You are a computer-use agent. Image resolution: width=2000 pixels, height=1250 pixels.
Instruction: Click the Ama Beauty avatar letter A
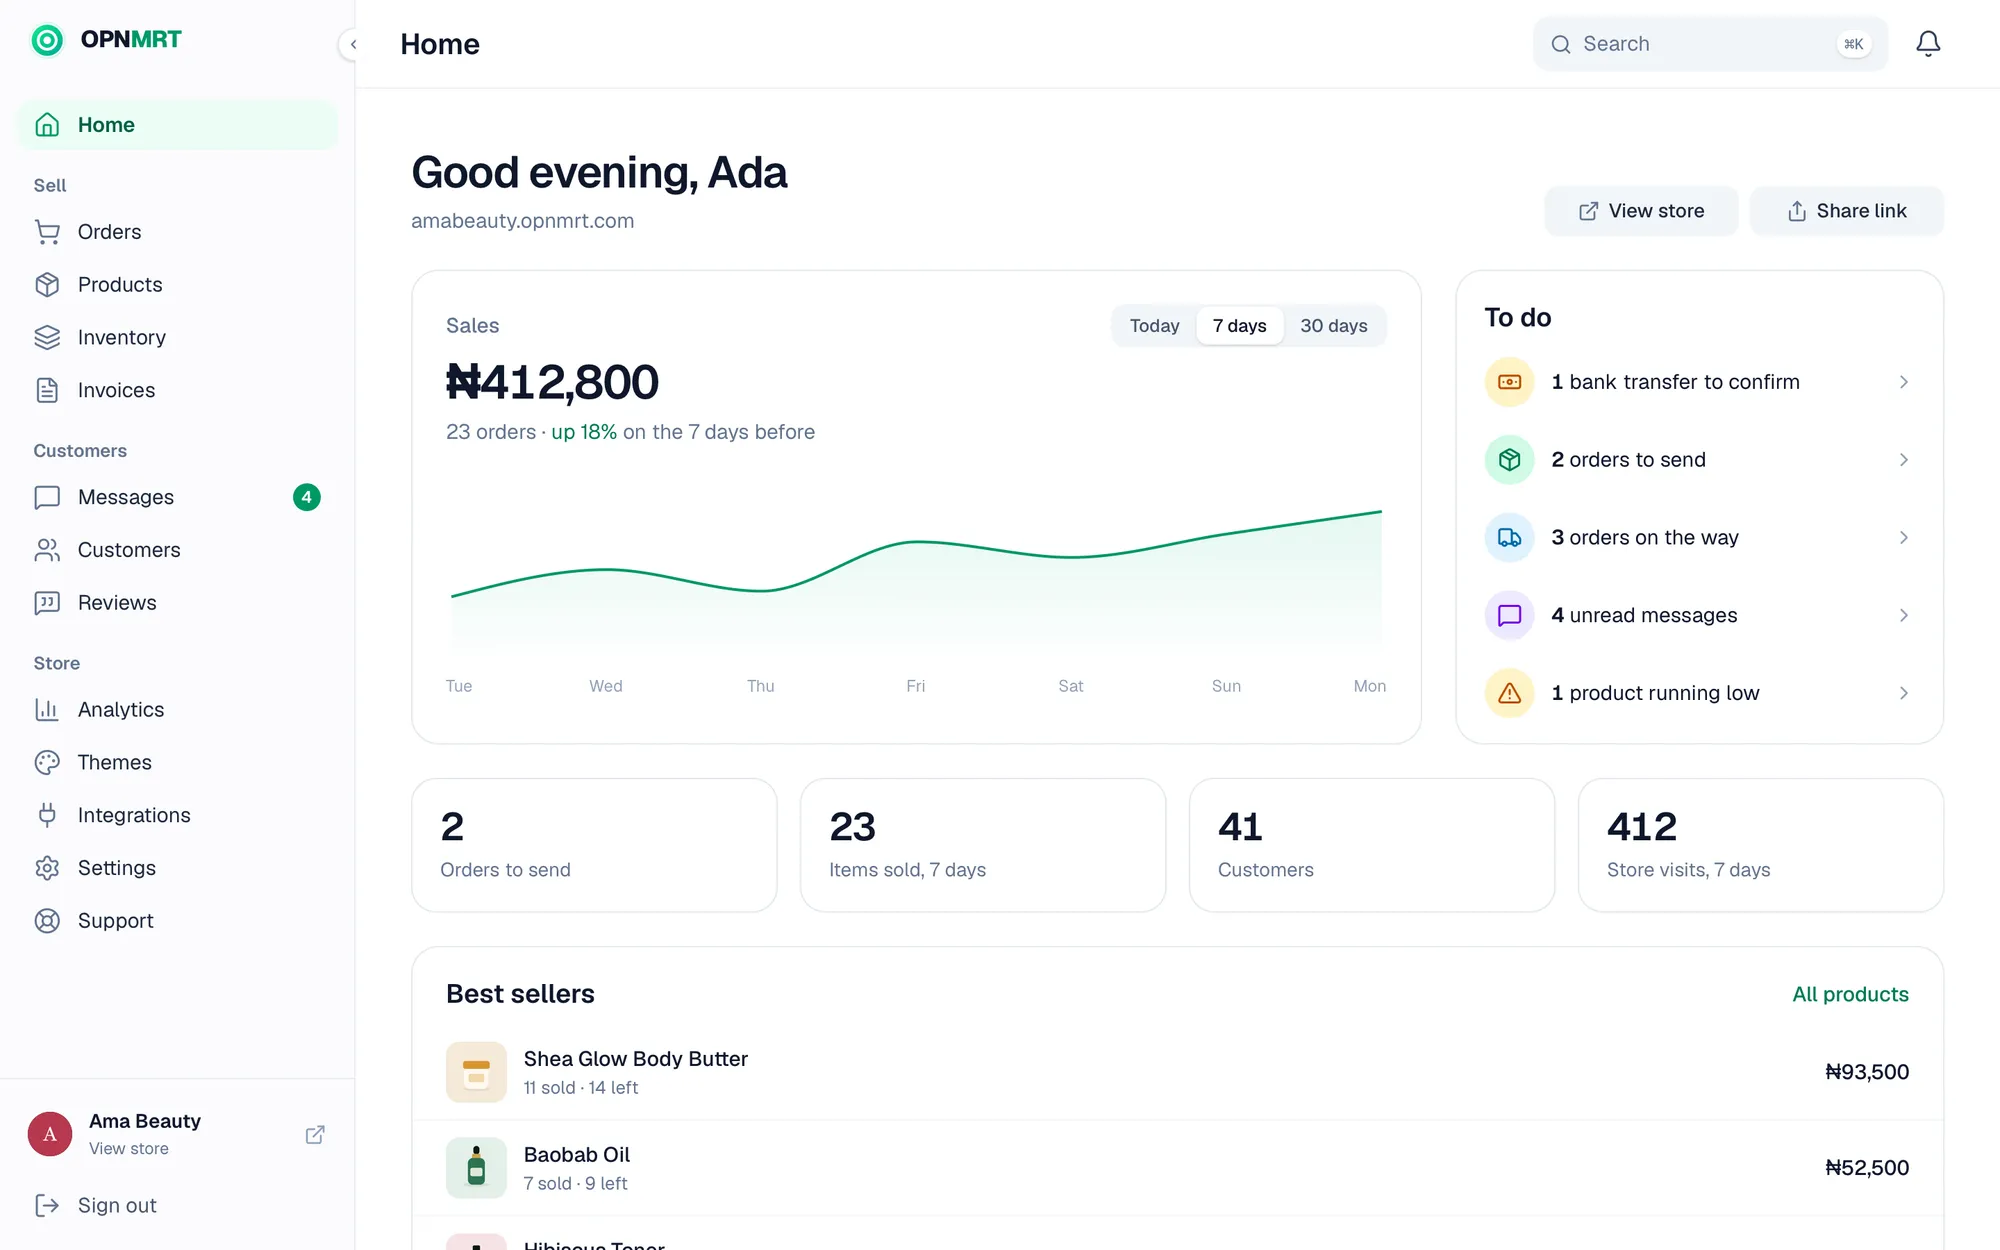click(x=50, y=1134)
